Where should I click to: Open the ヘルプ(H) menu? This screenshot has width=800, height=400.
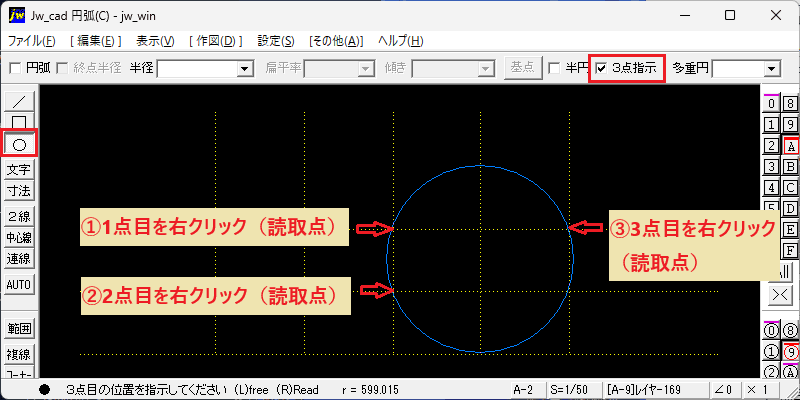[401, 41]
